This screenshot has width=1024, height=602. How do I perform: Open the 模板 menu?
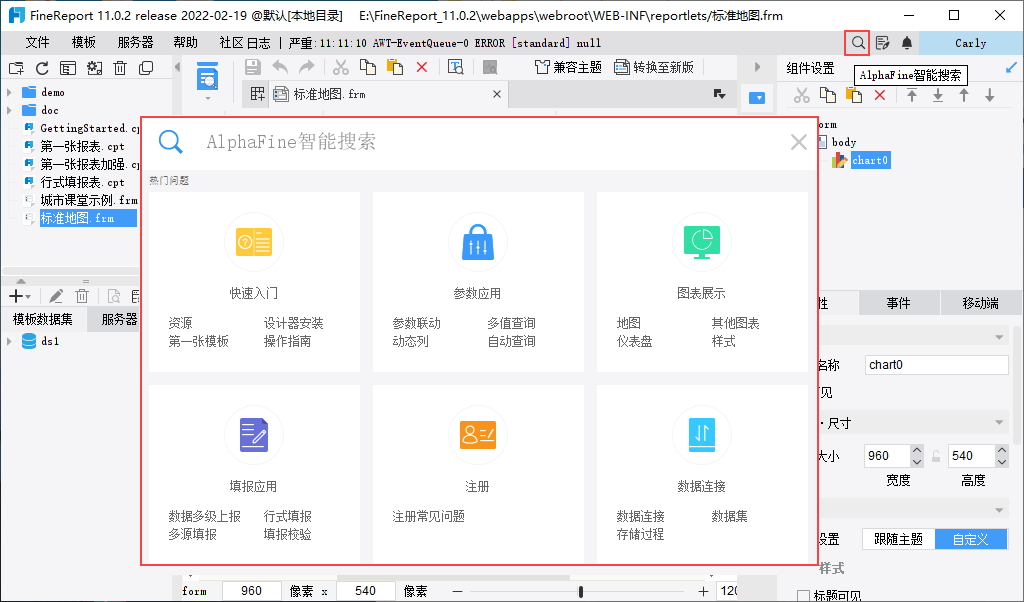[84, 42]
